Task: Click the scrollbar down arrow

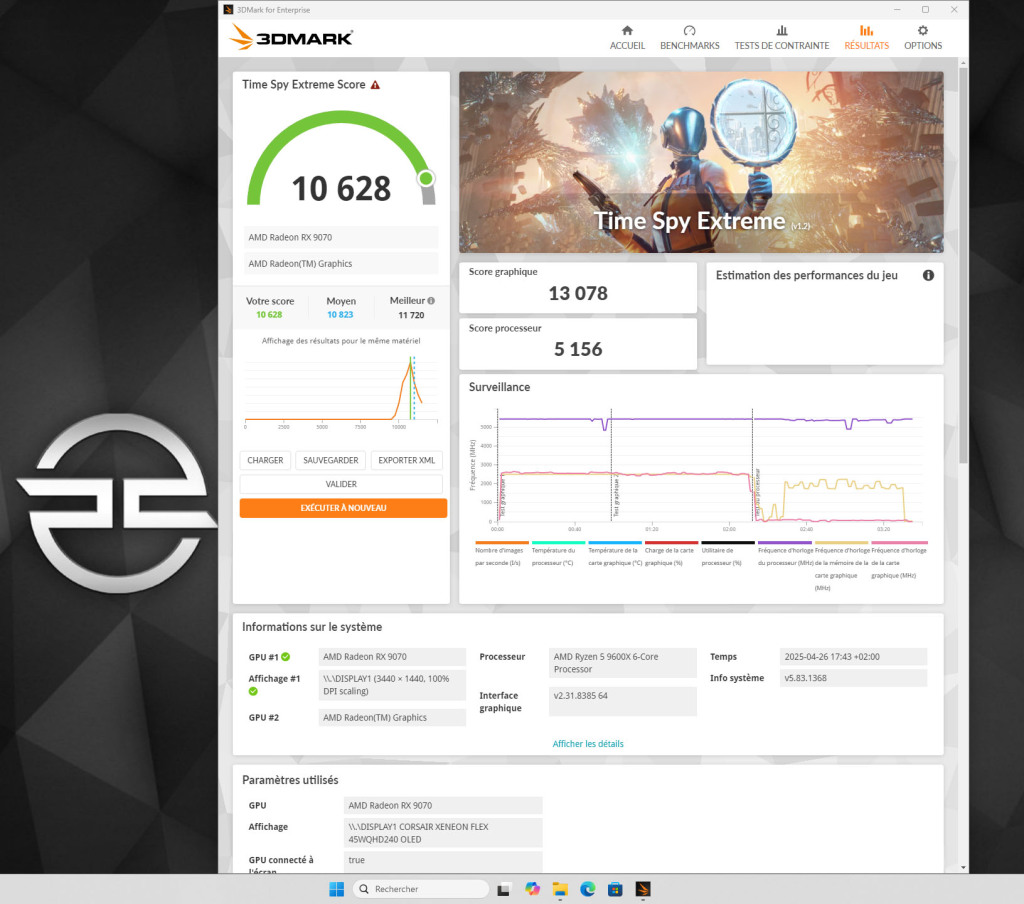Action: pyautogui.click(x=963, y=867)
